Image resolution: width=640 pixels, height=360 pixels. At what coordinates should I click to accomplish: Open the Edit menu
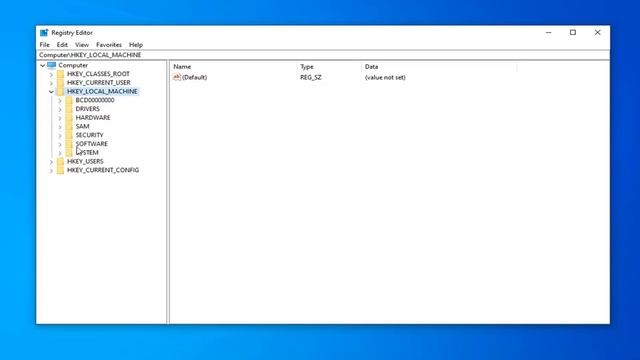[62, 45]
